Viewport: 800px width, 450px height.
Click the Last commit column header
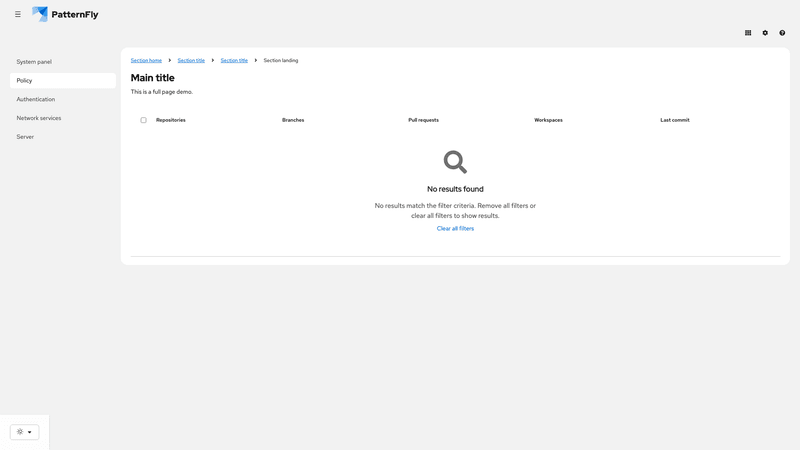(x=674, y=120)
